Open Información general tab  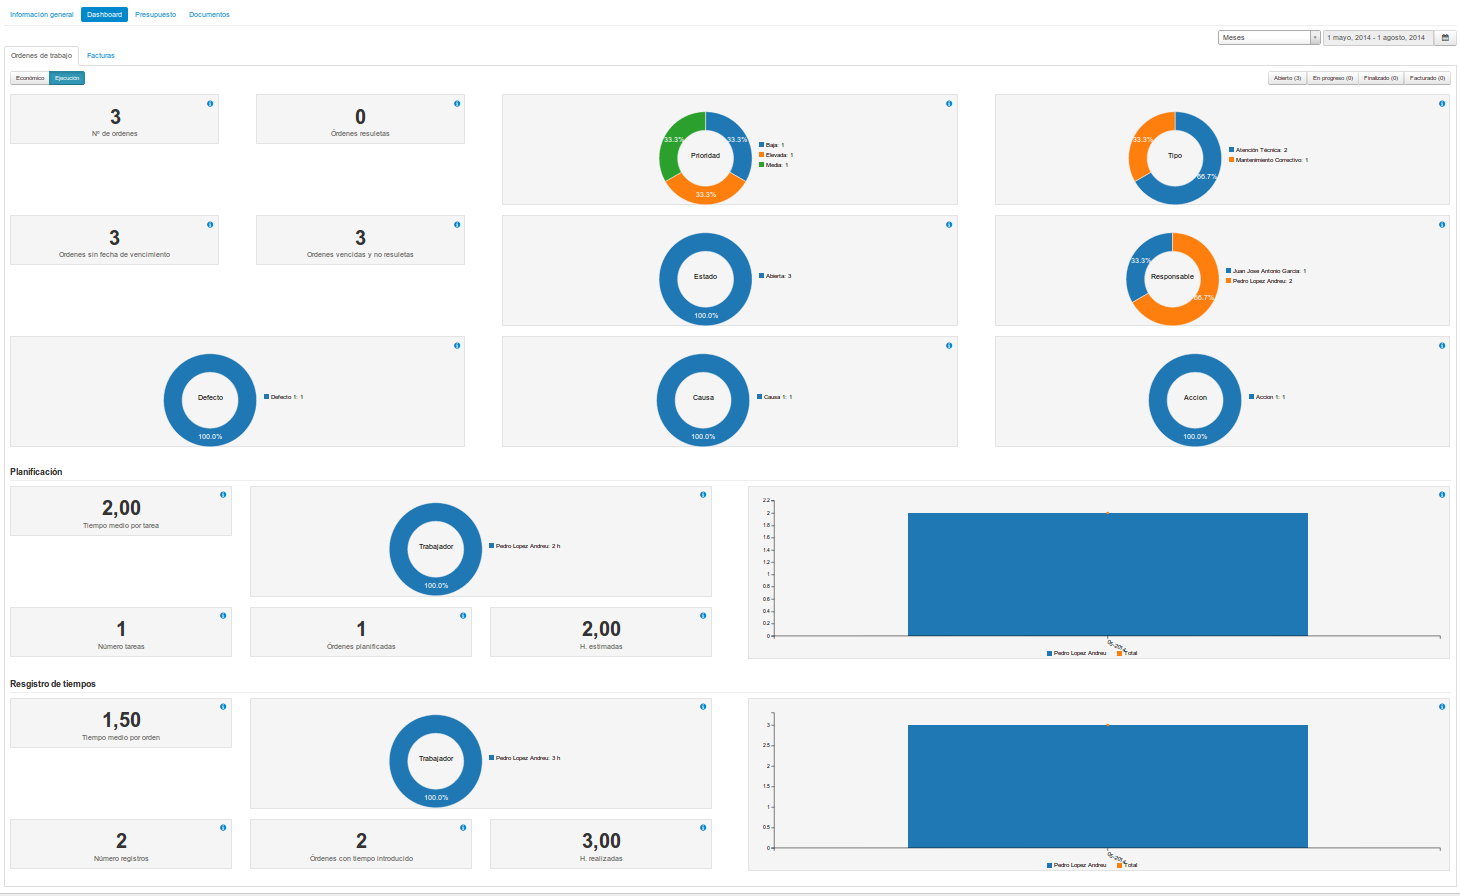pyautogui.click(x=41, y=15)
